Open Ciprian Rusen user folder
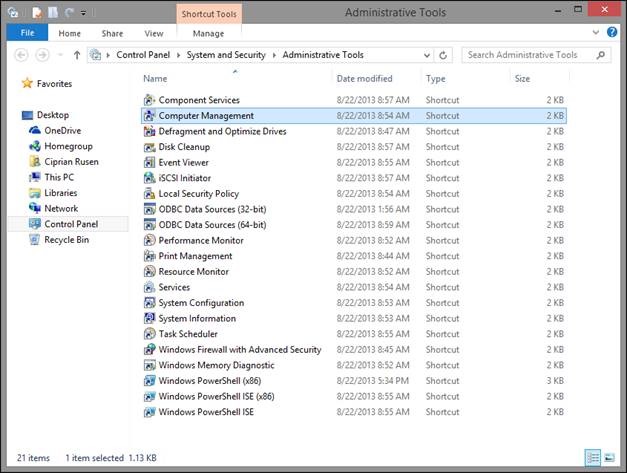This screenshot has height=473, width=627. 71,162
